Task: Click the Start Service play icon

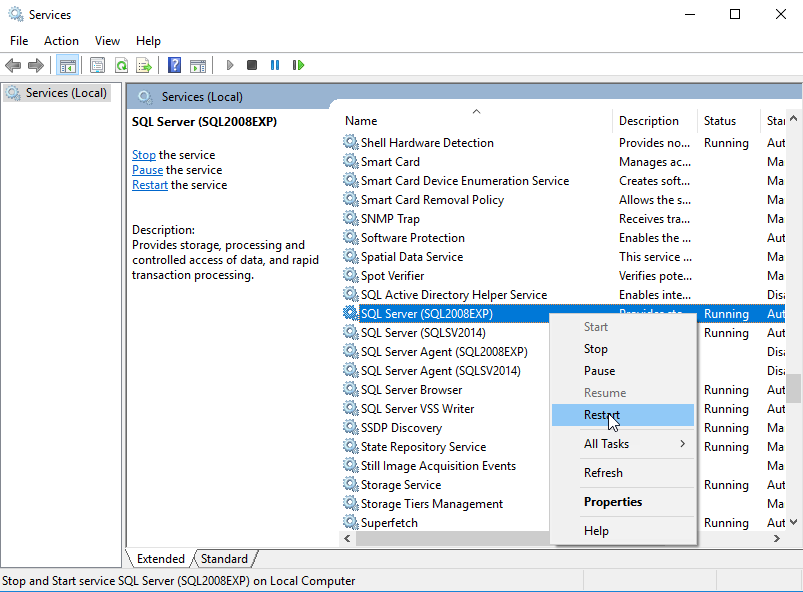Action: (x=229, y=65)
